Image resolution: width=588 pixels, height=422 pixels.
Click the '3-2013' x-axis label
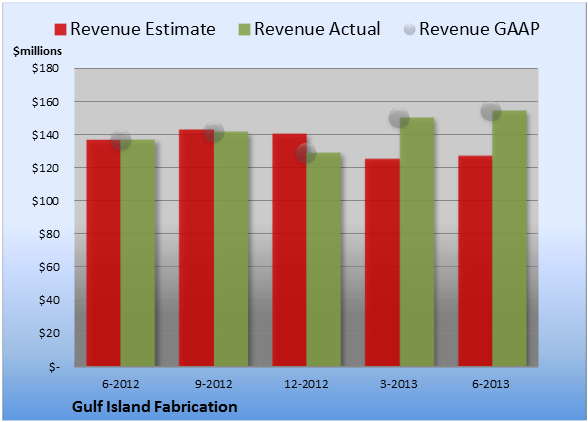pos(399,384)
